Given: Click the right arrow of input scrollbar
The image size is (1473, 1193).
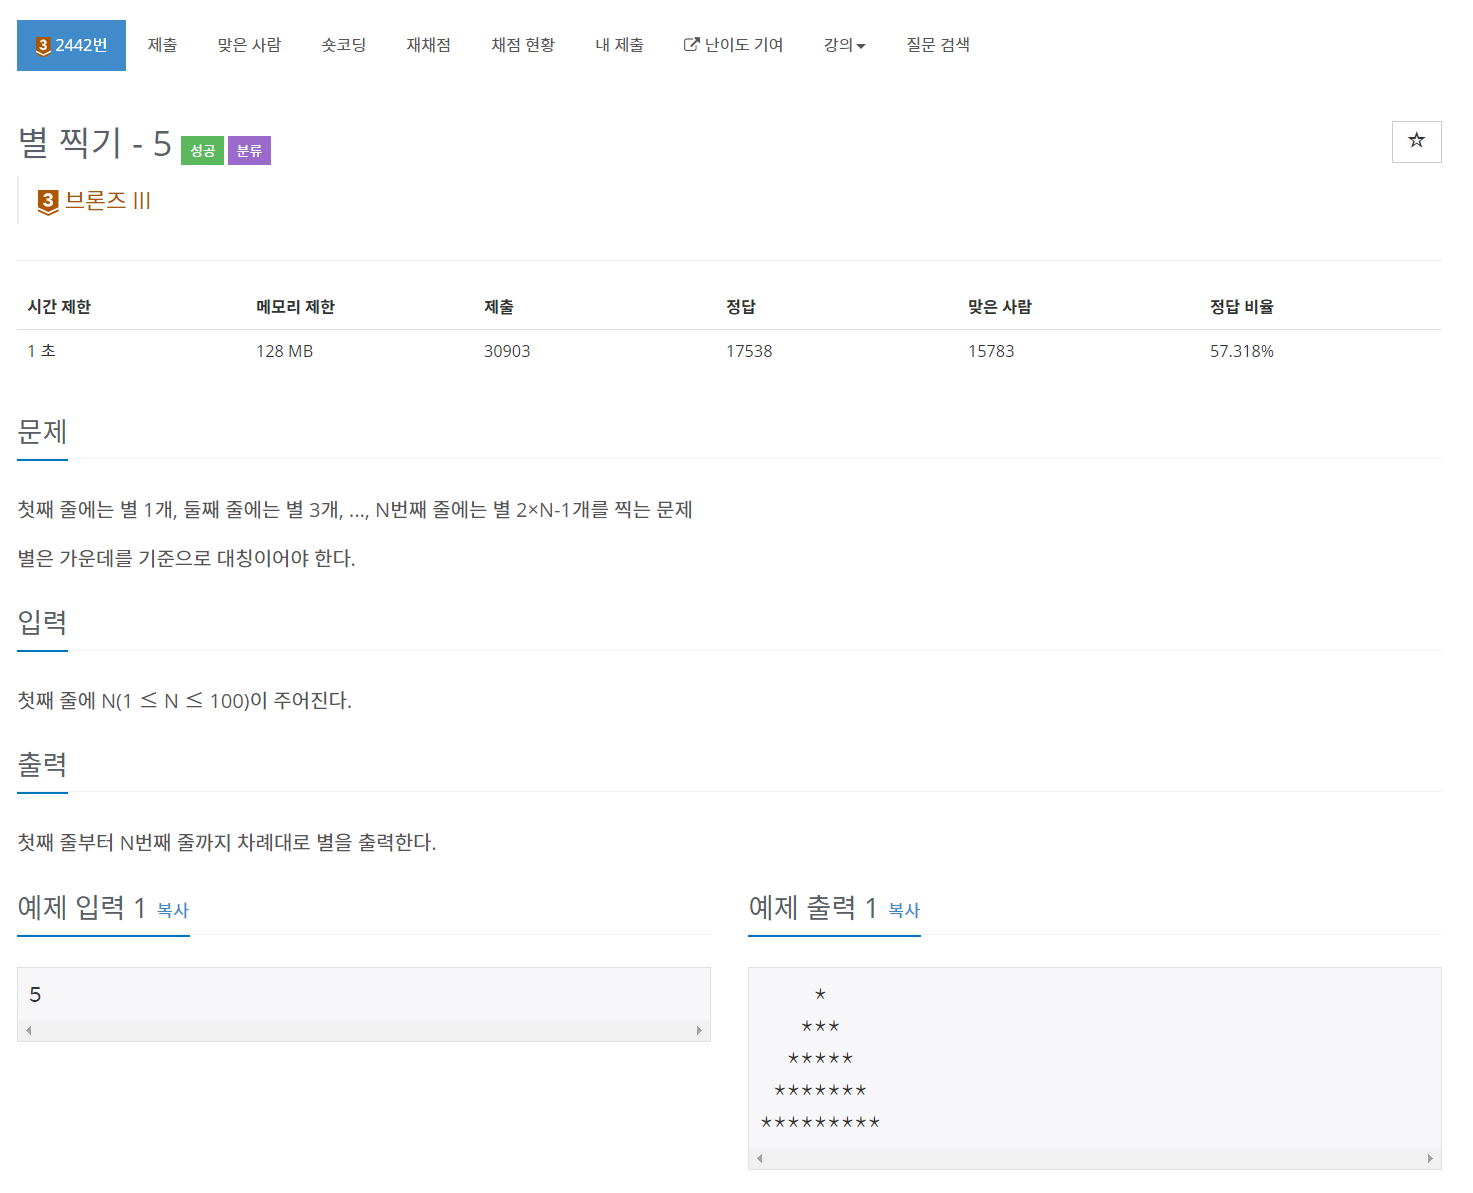Looking at the screenshot, I should 699,1030.
